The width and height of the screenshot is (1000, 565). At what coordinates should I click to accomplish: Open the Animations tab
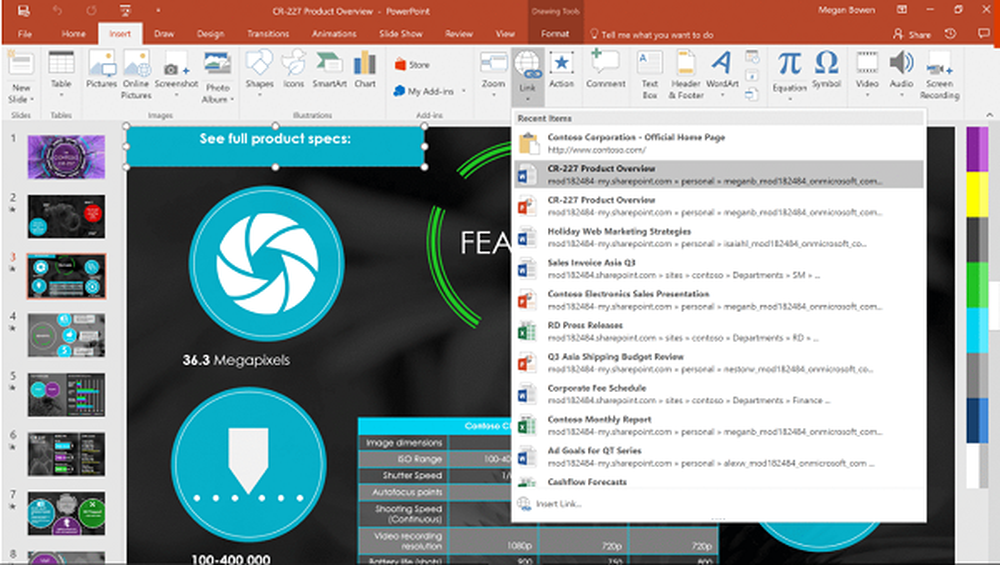[334, 34]
